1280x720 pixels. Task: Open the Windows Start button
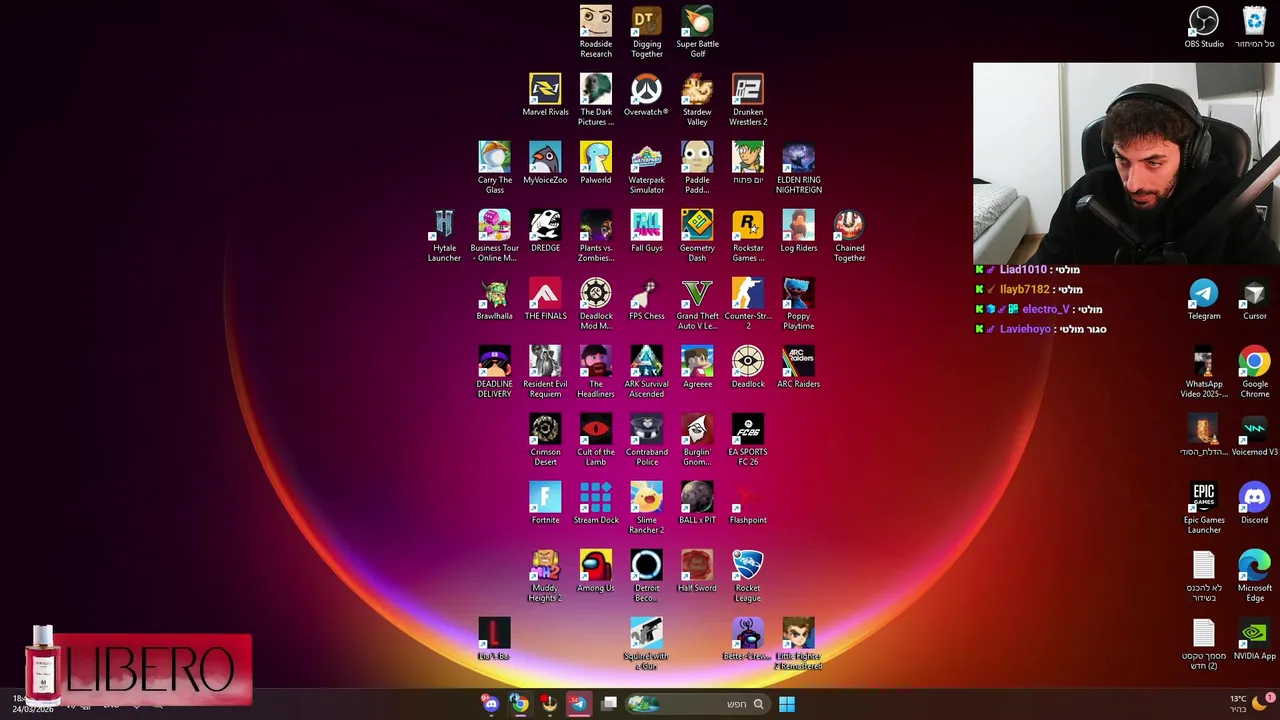pos(787,704)
